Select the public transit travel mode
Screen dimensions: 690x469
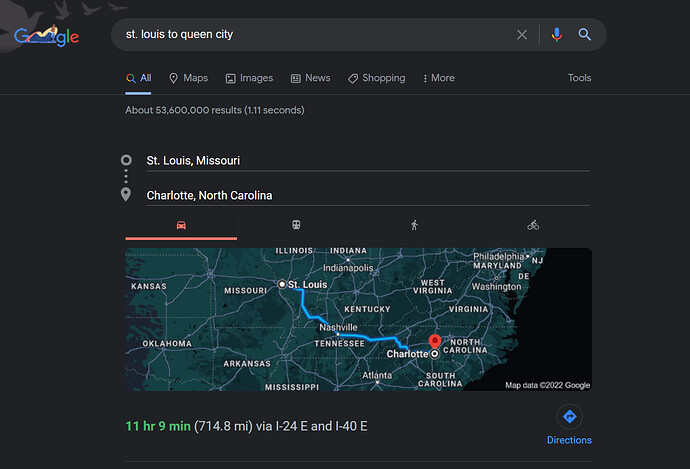point(297,225)
